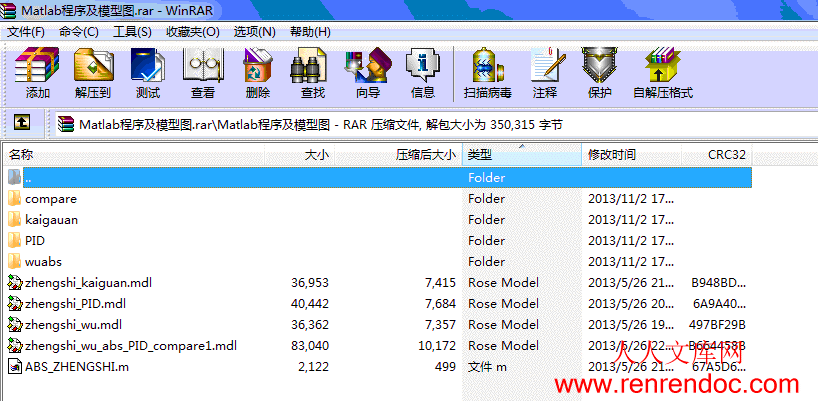Select file name zhengshi_wu_abs_PID_compare1.mdl
Screen dimensions: 818x401
click(x=131, y=345)
